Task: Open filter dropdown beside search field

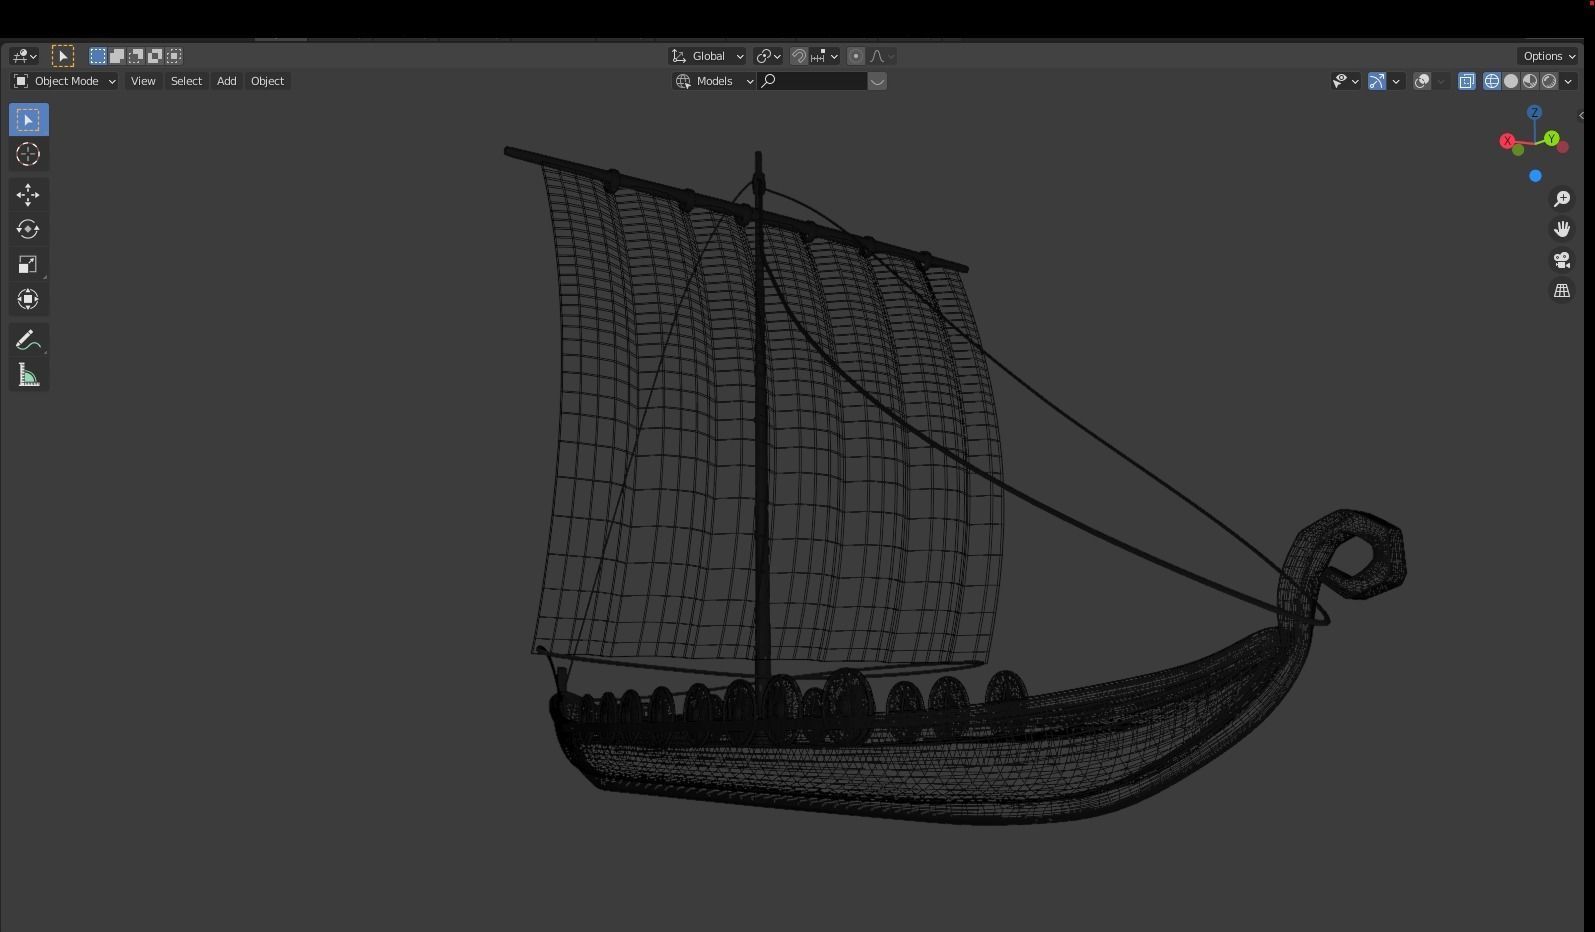Action: [877, 81]
